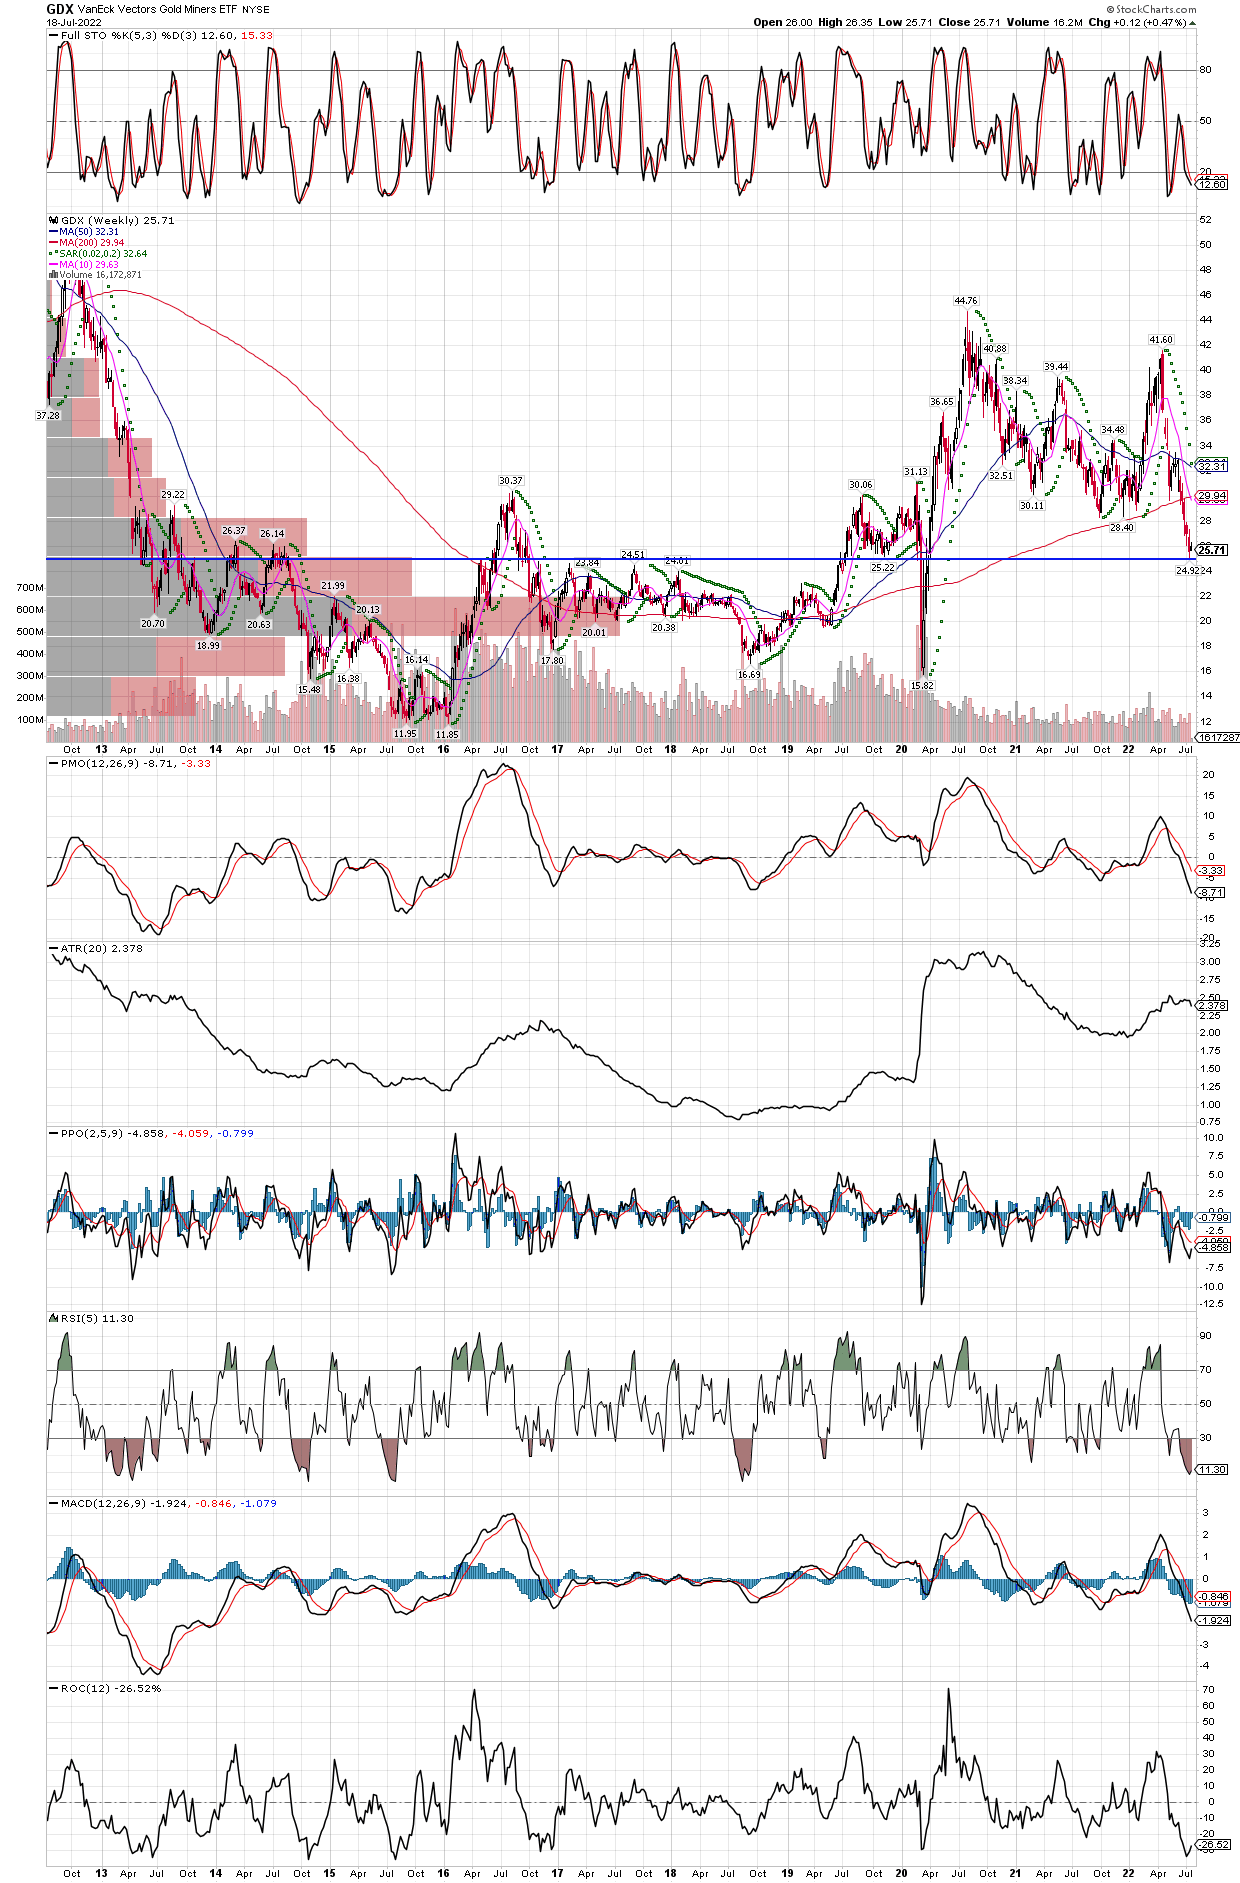This screenshot has height=1883, width=1240.
Task: Select the 18-Jul-2022 chart date
Action: tap(74, 22)
